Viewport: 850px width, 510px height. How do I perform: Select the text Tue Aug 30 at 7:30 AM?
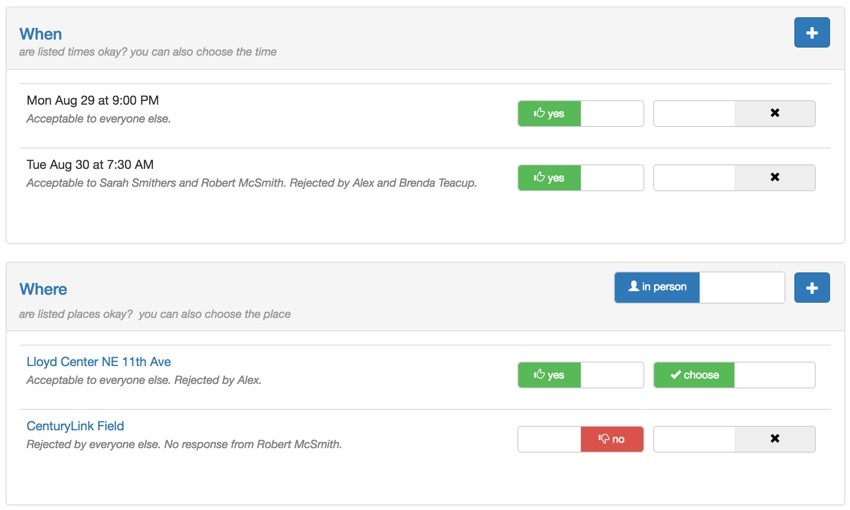pyautogui.click(x=90, y=165)
